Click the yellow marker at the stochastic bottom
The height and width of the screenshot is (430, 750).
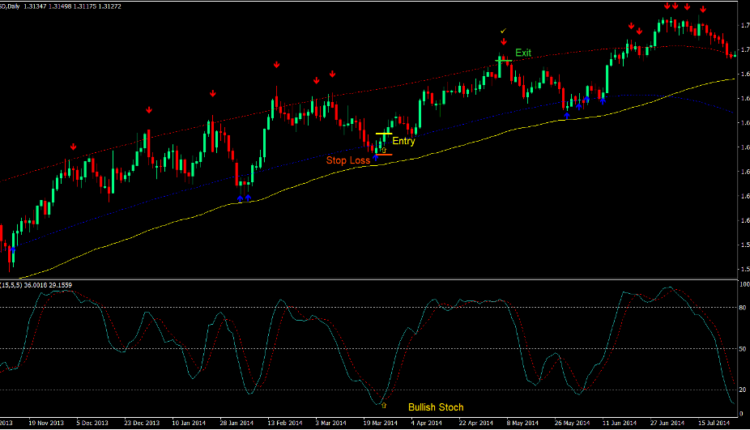pyautogui.click(x=383, y=404)
